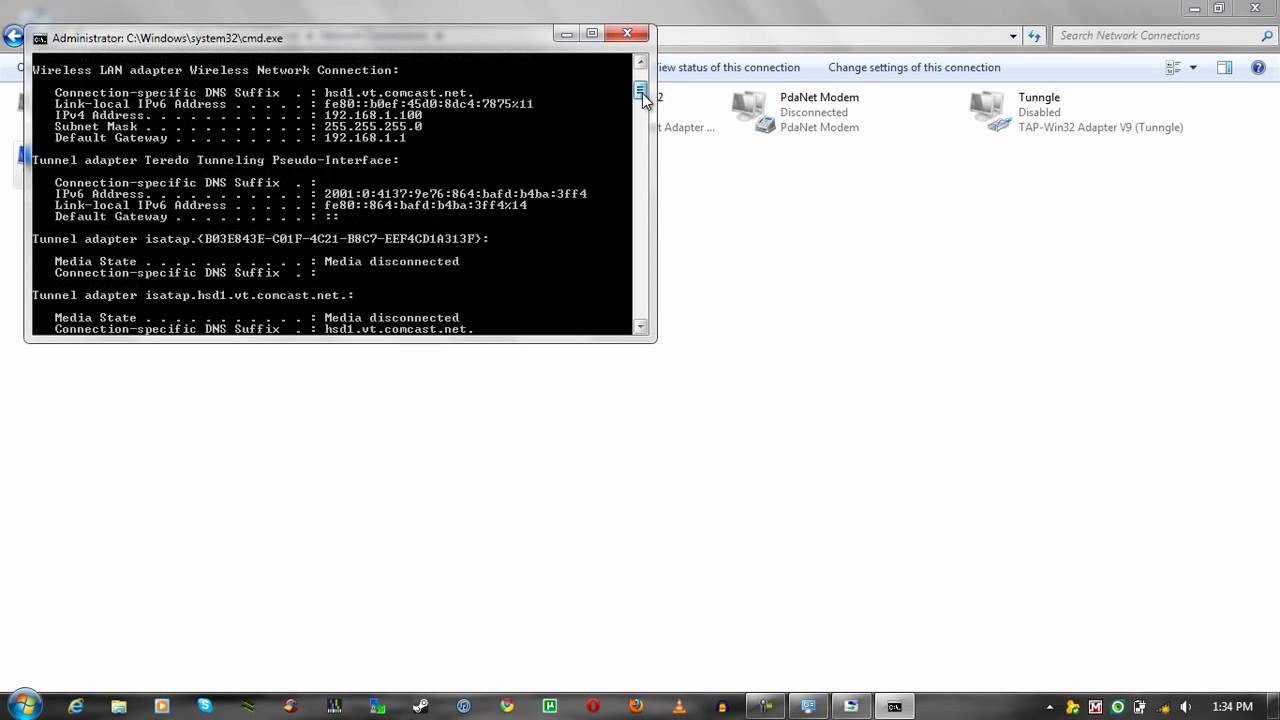The width and height of the screenshot is (1280, 720).
Task: Expand the view options dropdown arrow
Action: click(1193, 67)
